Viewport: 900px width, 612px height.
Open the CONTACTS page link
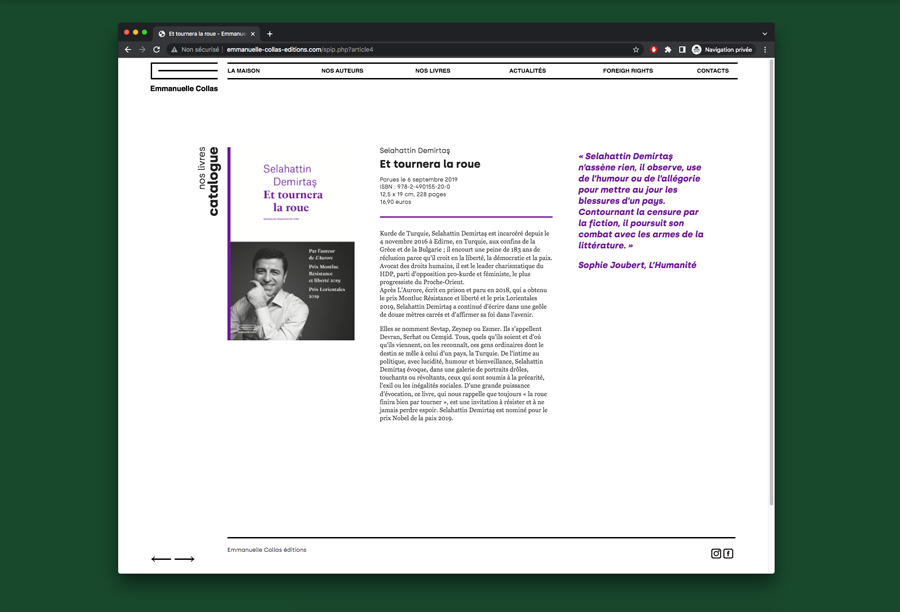pyautogui.click(x=712, y=71)
